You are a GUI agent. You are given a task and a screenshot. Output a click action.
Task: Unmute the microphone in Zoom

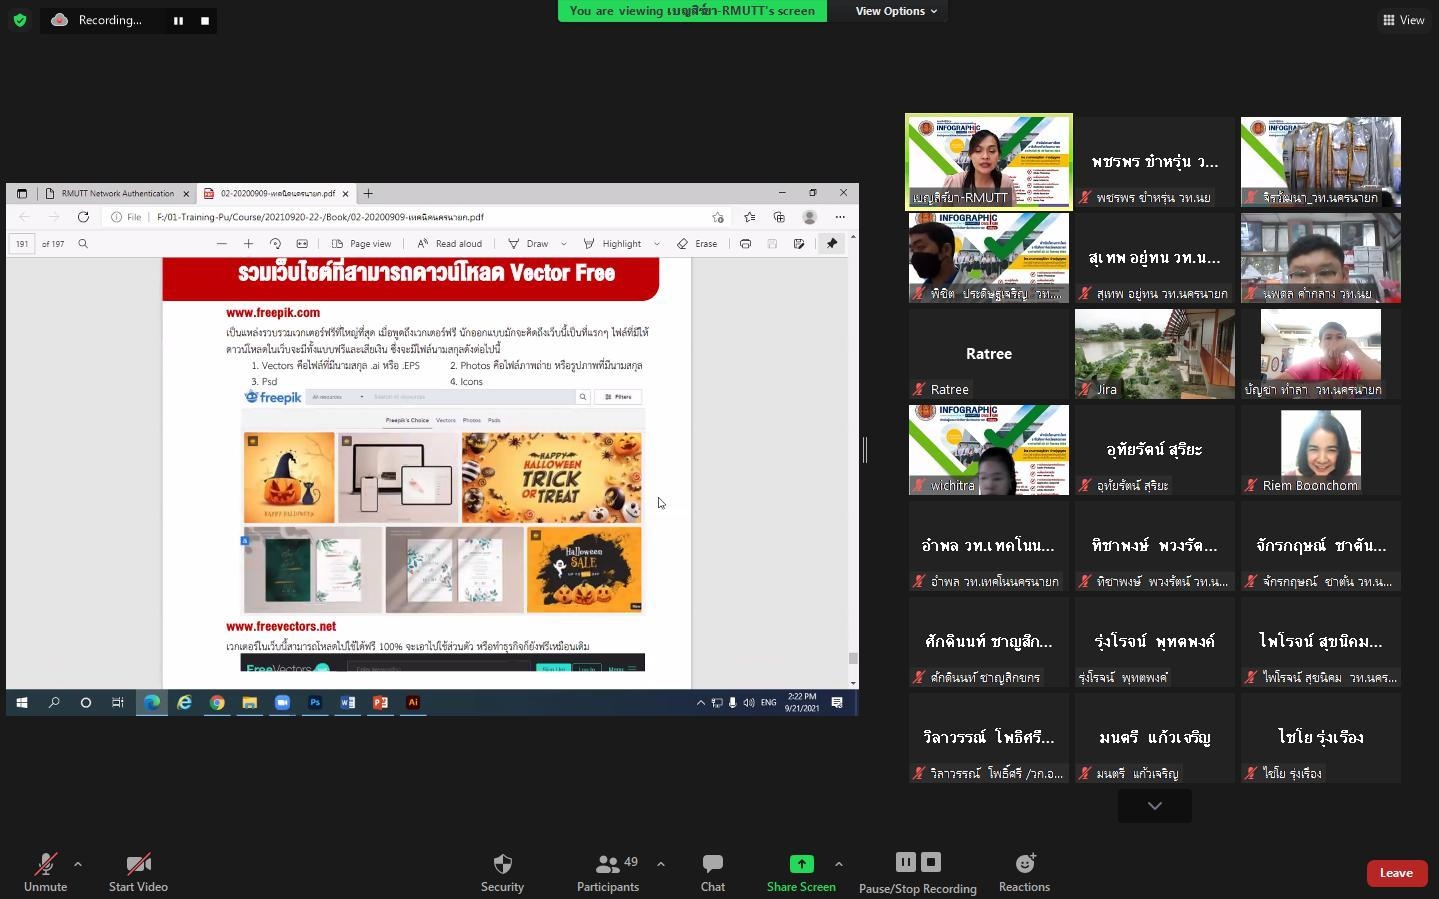(45, 872)
